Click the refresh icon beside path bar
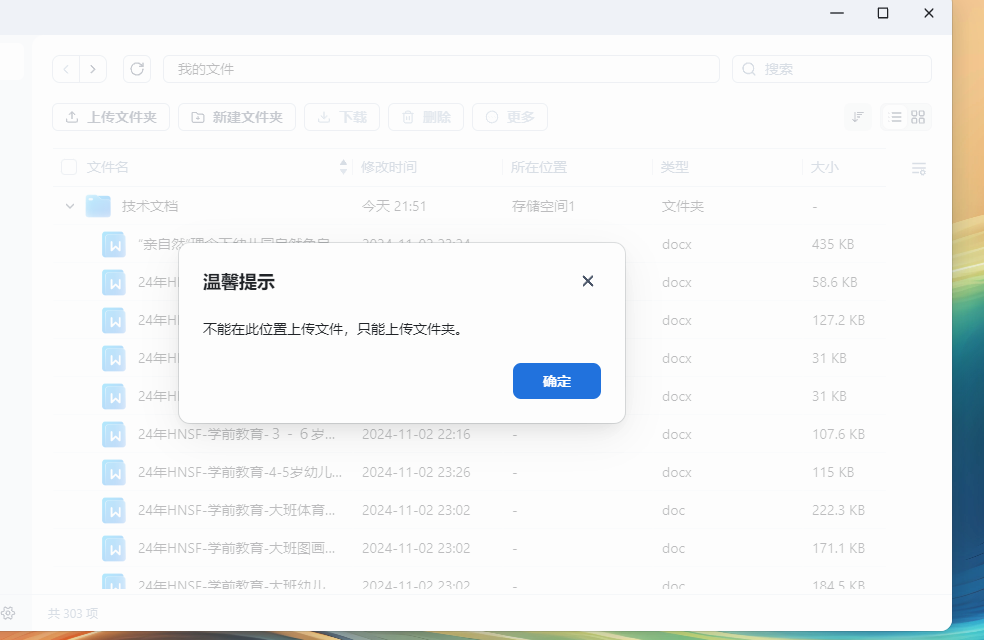The width and height of the screenshot is (984, 640). [x=137, y=69]
